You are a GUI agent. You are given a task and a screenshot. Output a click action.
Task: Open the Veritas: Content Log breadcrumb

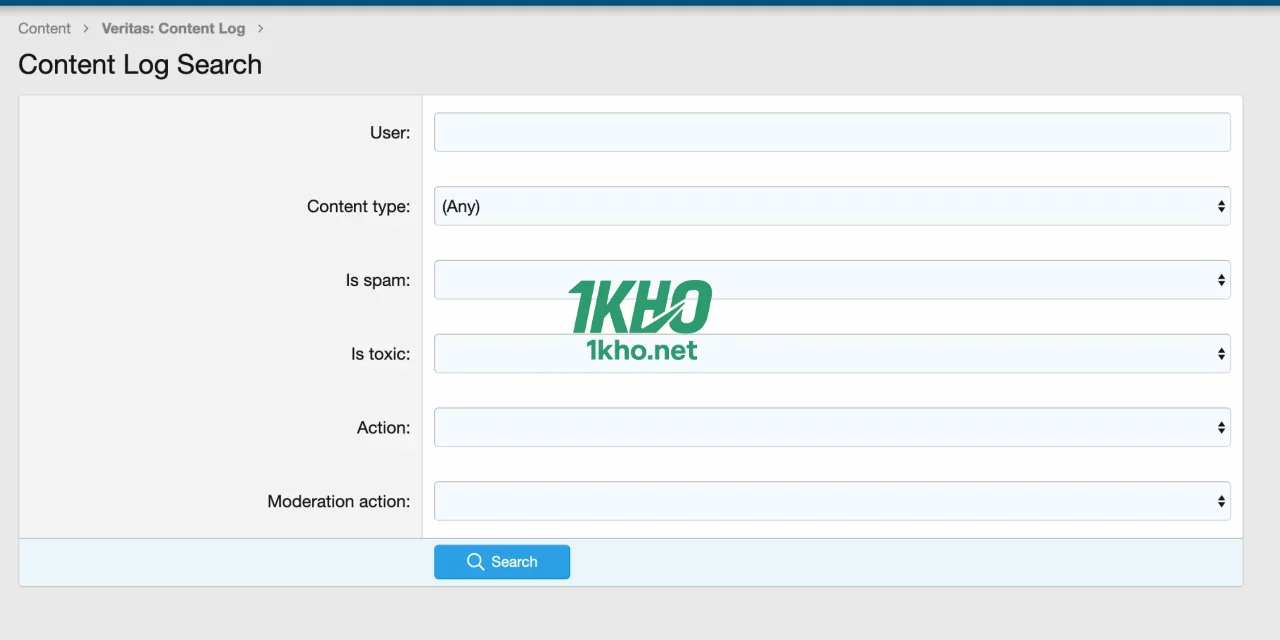pos(173,28)
